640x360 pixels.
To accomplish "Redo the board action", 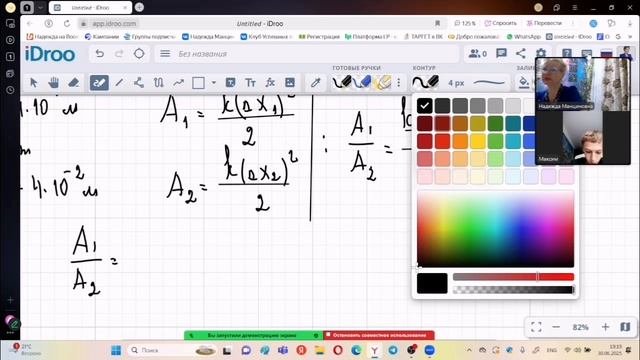I will 119,53.
